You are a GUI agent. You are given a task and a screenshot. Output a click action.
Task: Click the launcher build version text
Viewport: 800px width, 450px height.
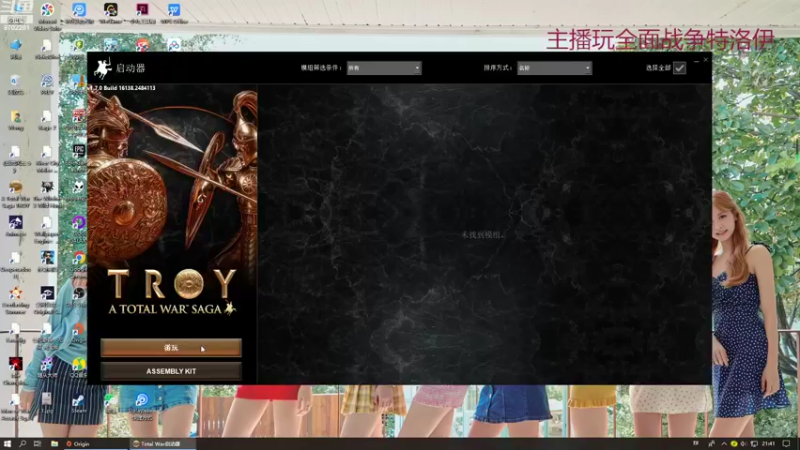(x=124, y=88)
